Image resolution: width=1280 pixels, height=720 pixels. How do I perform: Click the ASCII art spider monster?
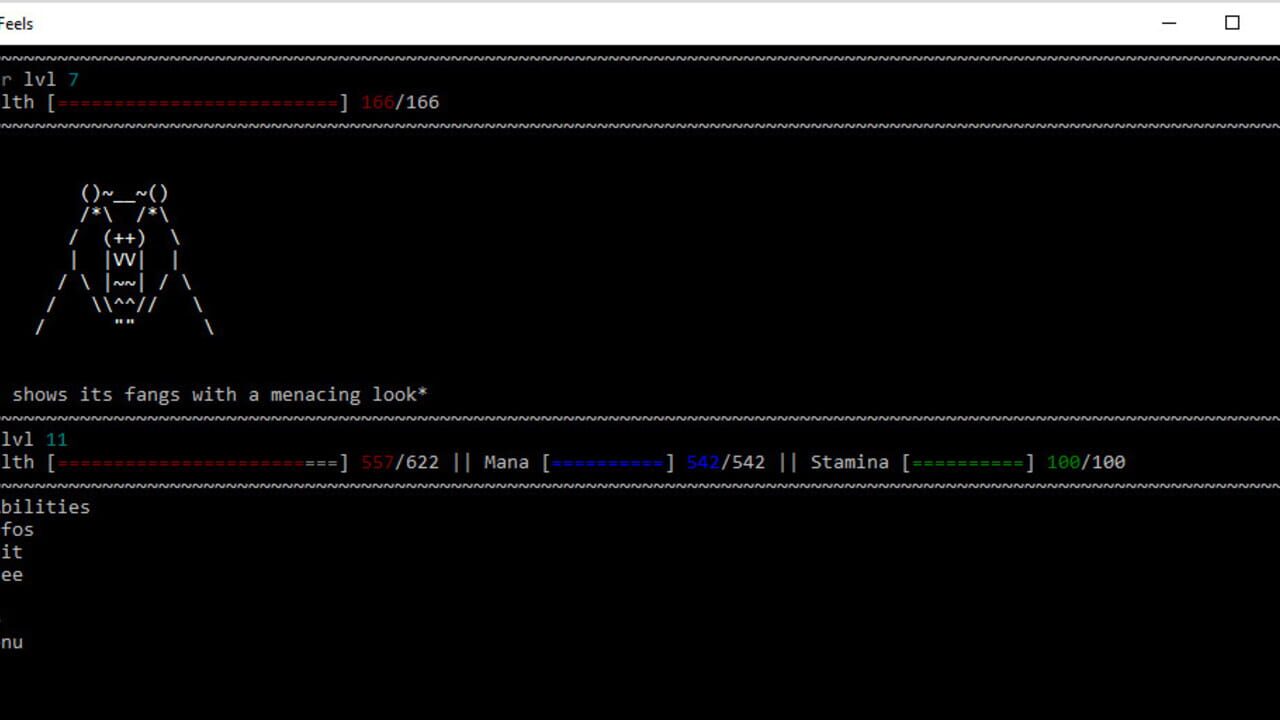tap(125, 260)
